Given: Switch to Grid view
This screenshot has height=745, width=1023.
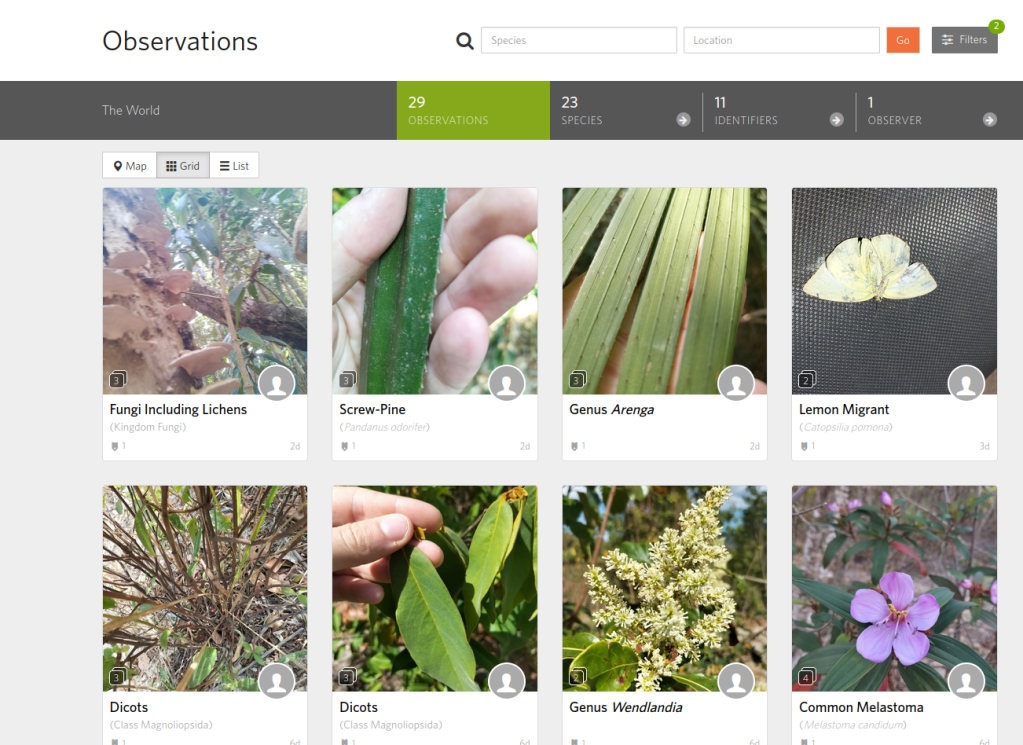Looking at the screenshot, I should [x=183, y=166].
